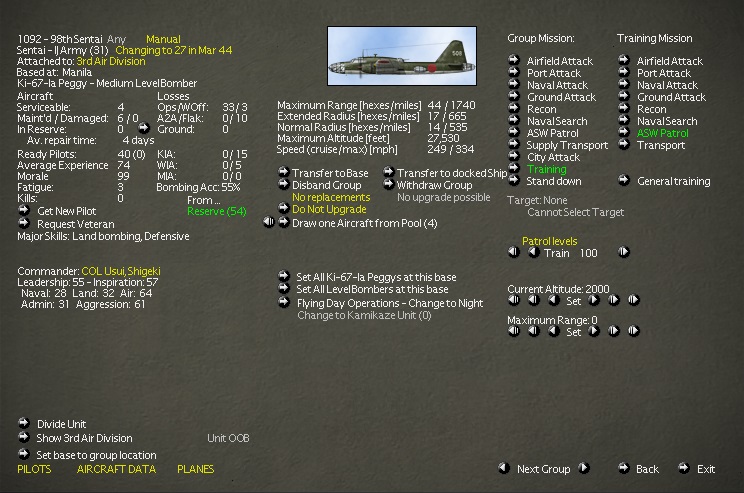The width and height of the screenshot is (744, 493).
Task: Toggle Flying Day Operations to Night
Action: [283, 302]
